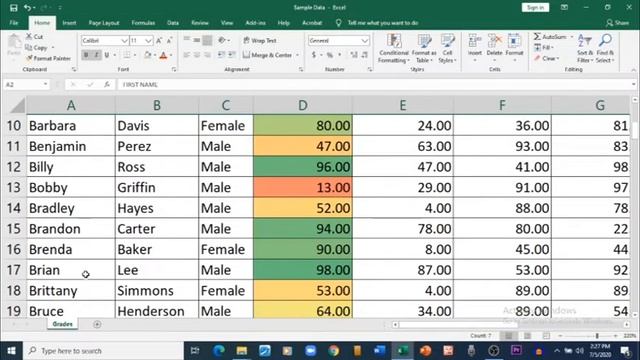Screen dimensions: 640x360
Task: Open the File menu tab
Action: [14, 23]
